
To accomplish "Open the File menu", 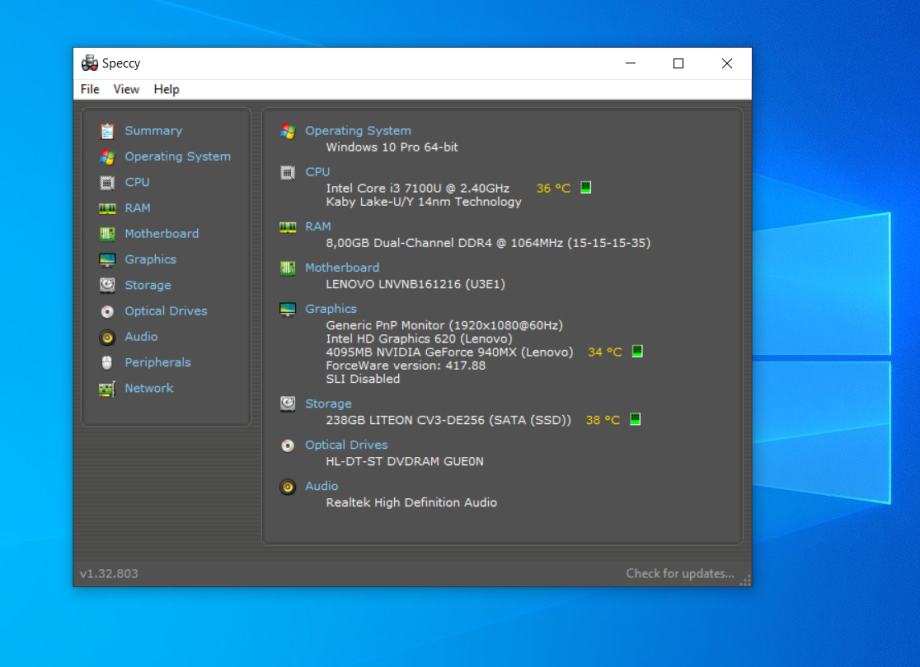I will point(90,89).
